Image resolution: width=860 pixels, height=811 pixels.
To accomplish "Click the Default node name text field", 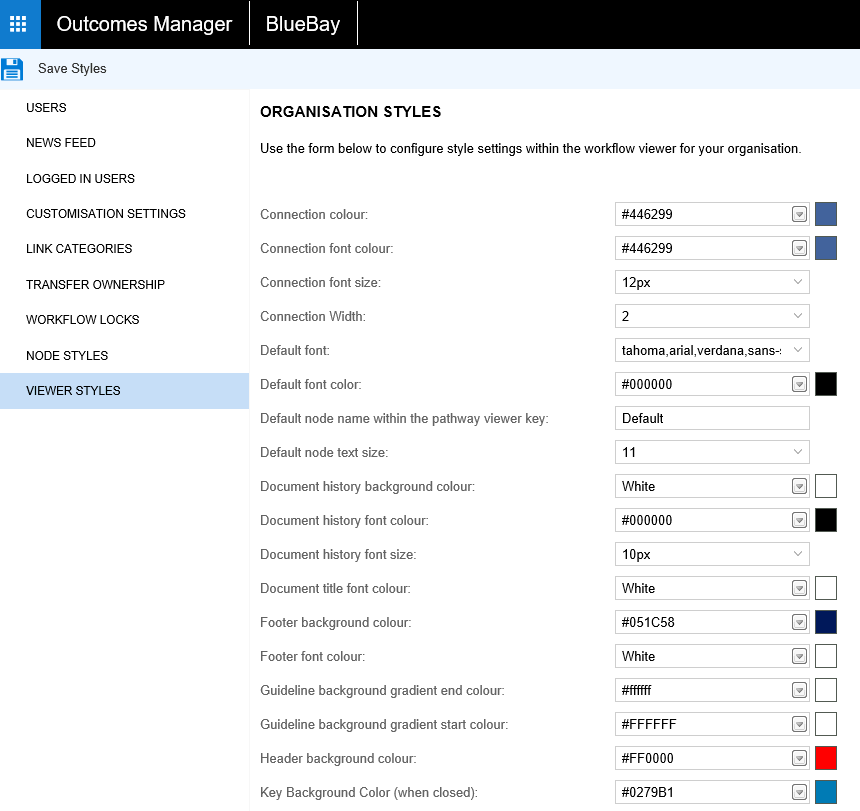I will click(x=711, y=418).
